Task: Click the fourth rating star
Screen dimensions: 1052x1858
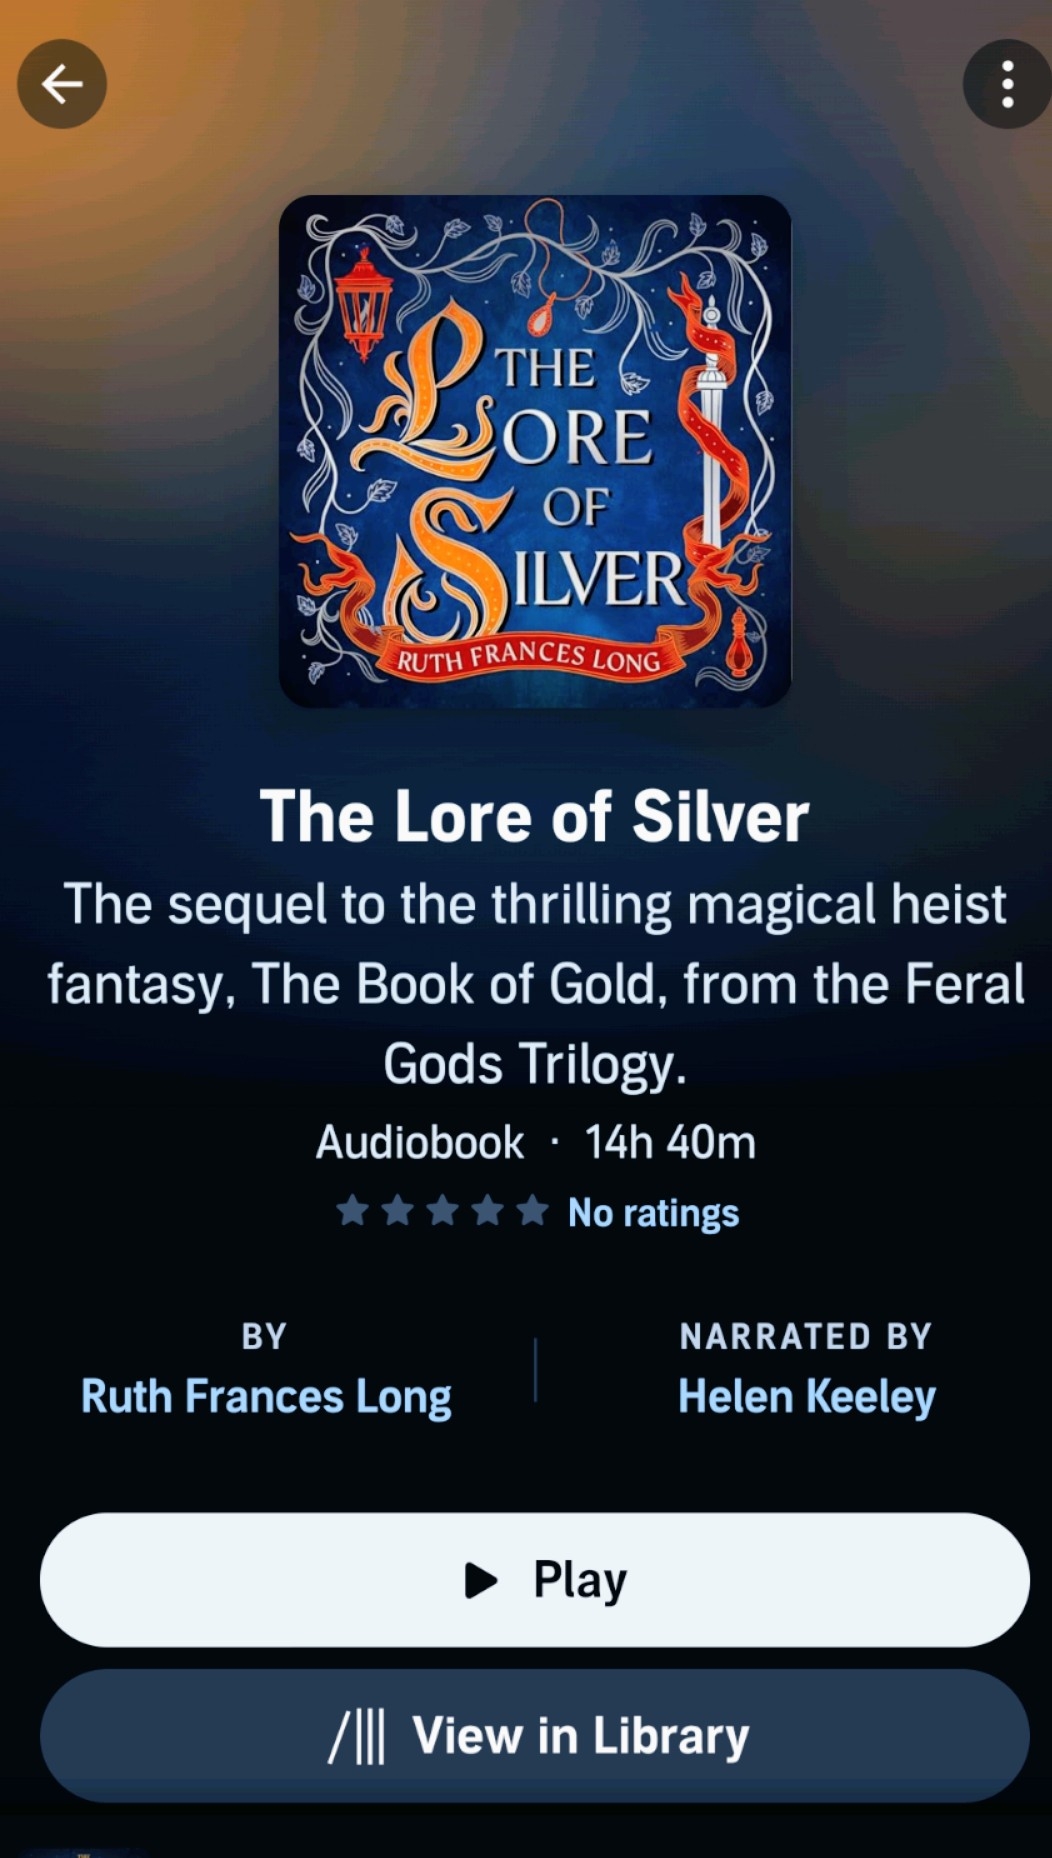Action: pyautogui.click(x=487, y=1211)
